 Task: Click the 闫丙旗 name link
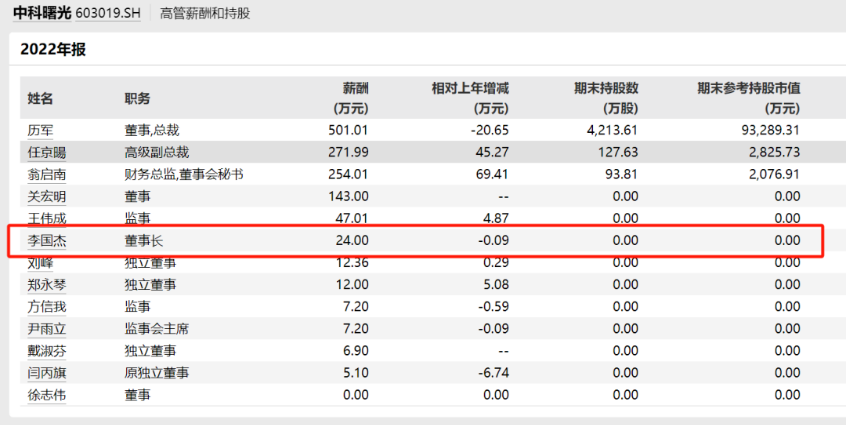47,373
